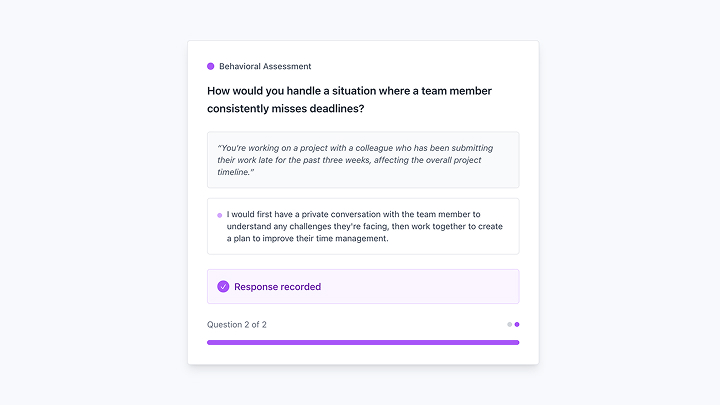Click the middle of the purple progress bar
720x405 pixels.
coord(363,342)
